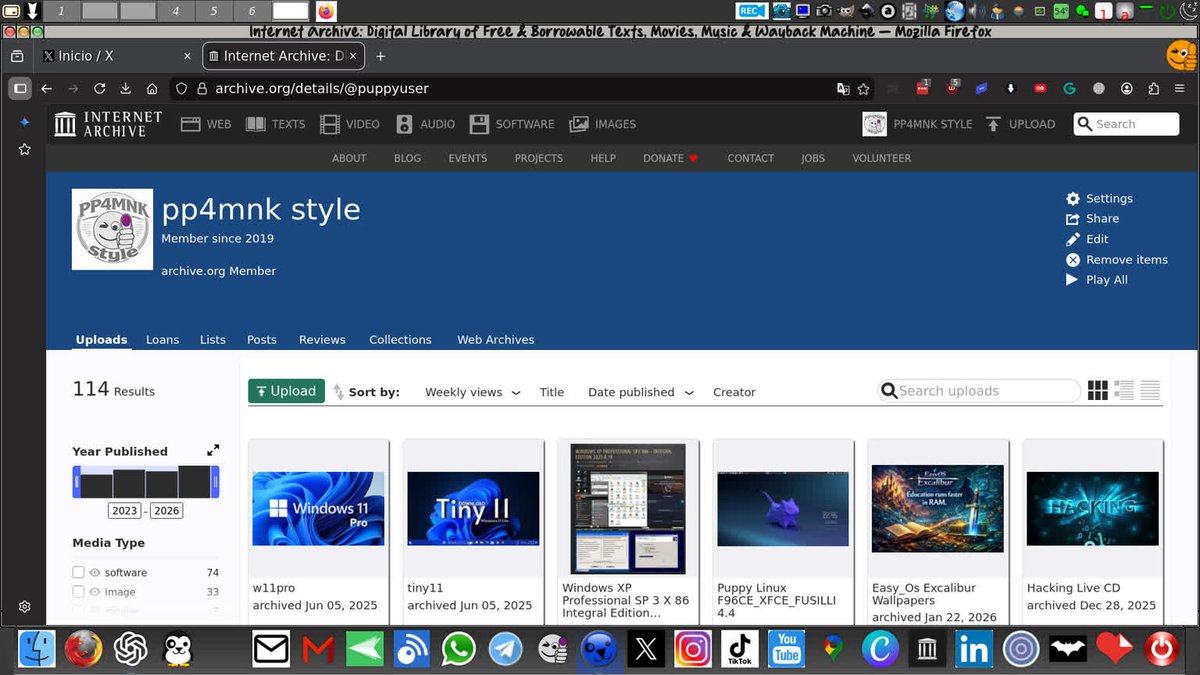This screenshot has width=1200, height=675.
Task: Switch to extended list view
Action: click(x=1124, y=391)
